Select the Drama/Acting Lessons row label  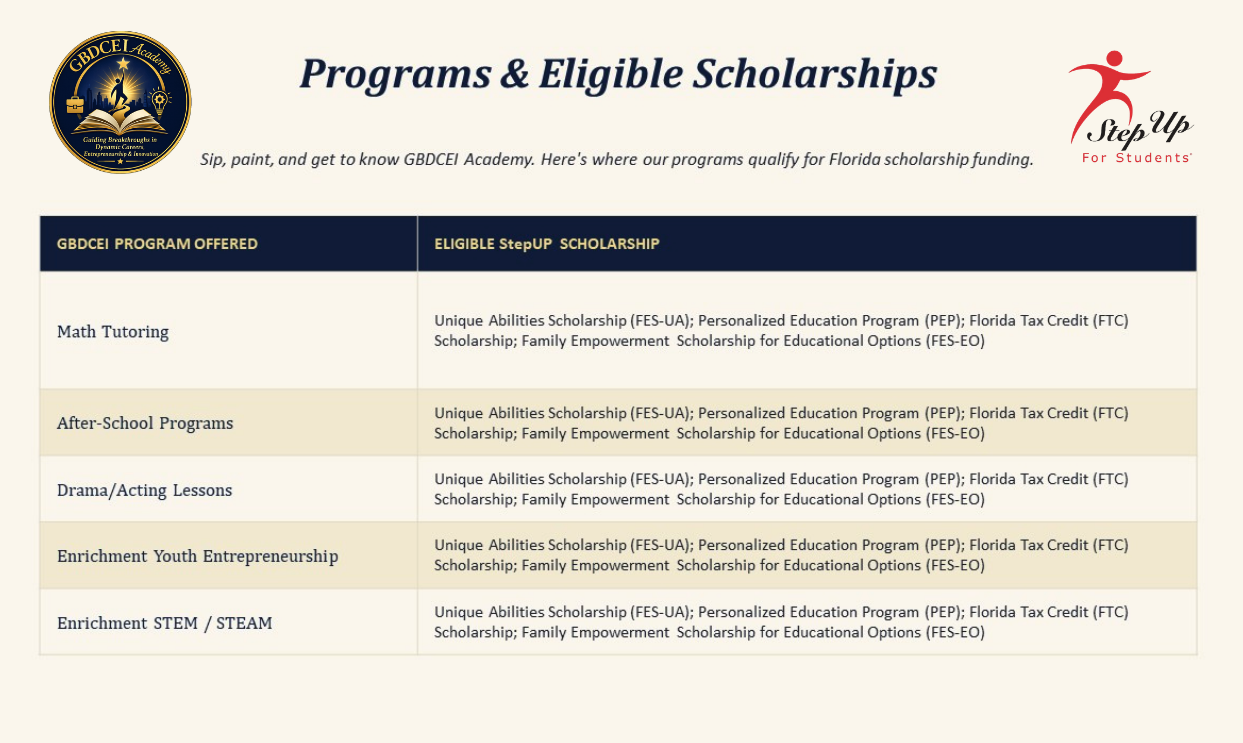(144, 490)
